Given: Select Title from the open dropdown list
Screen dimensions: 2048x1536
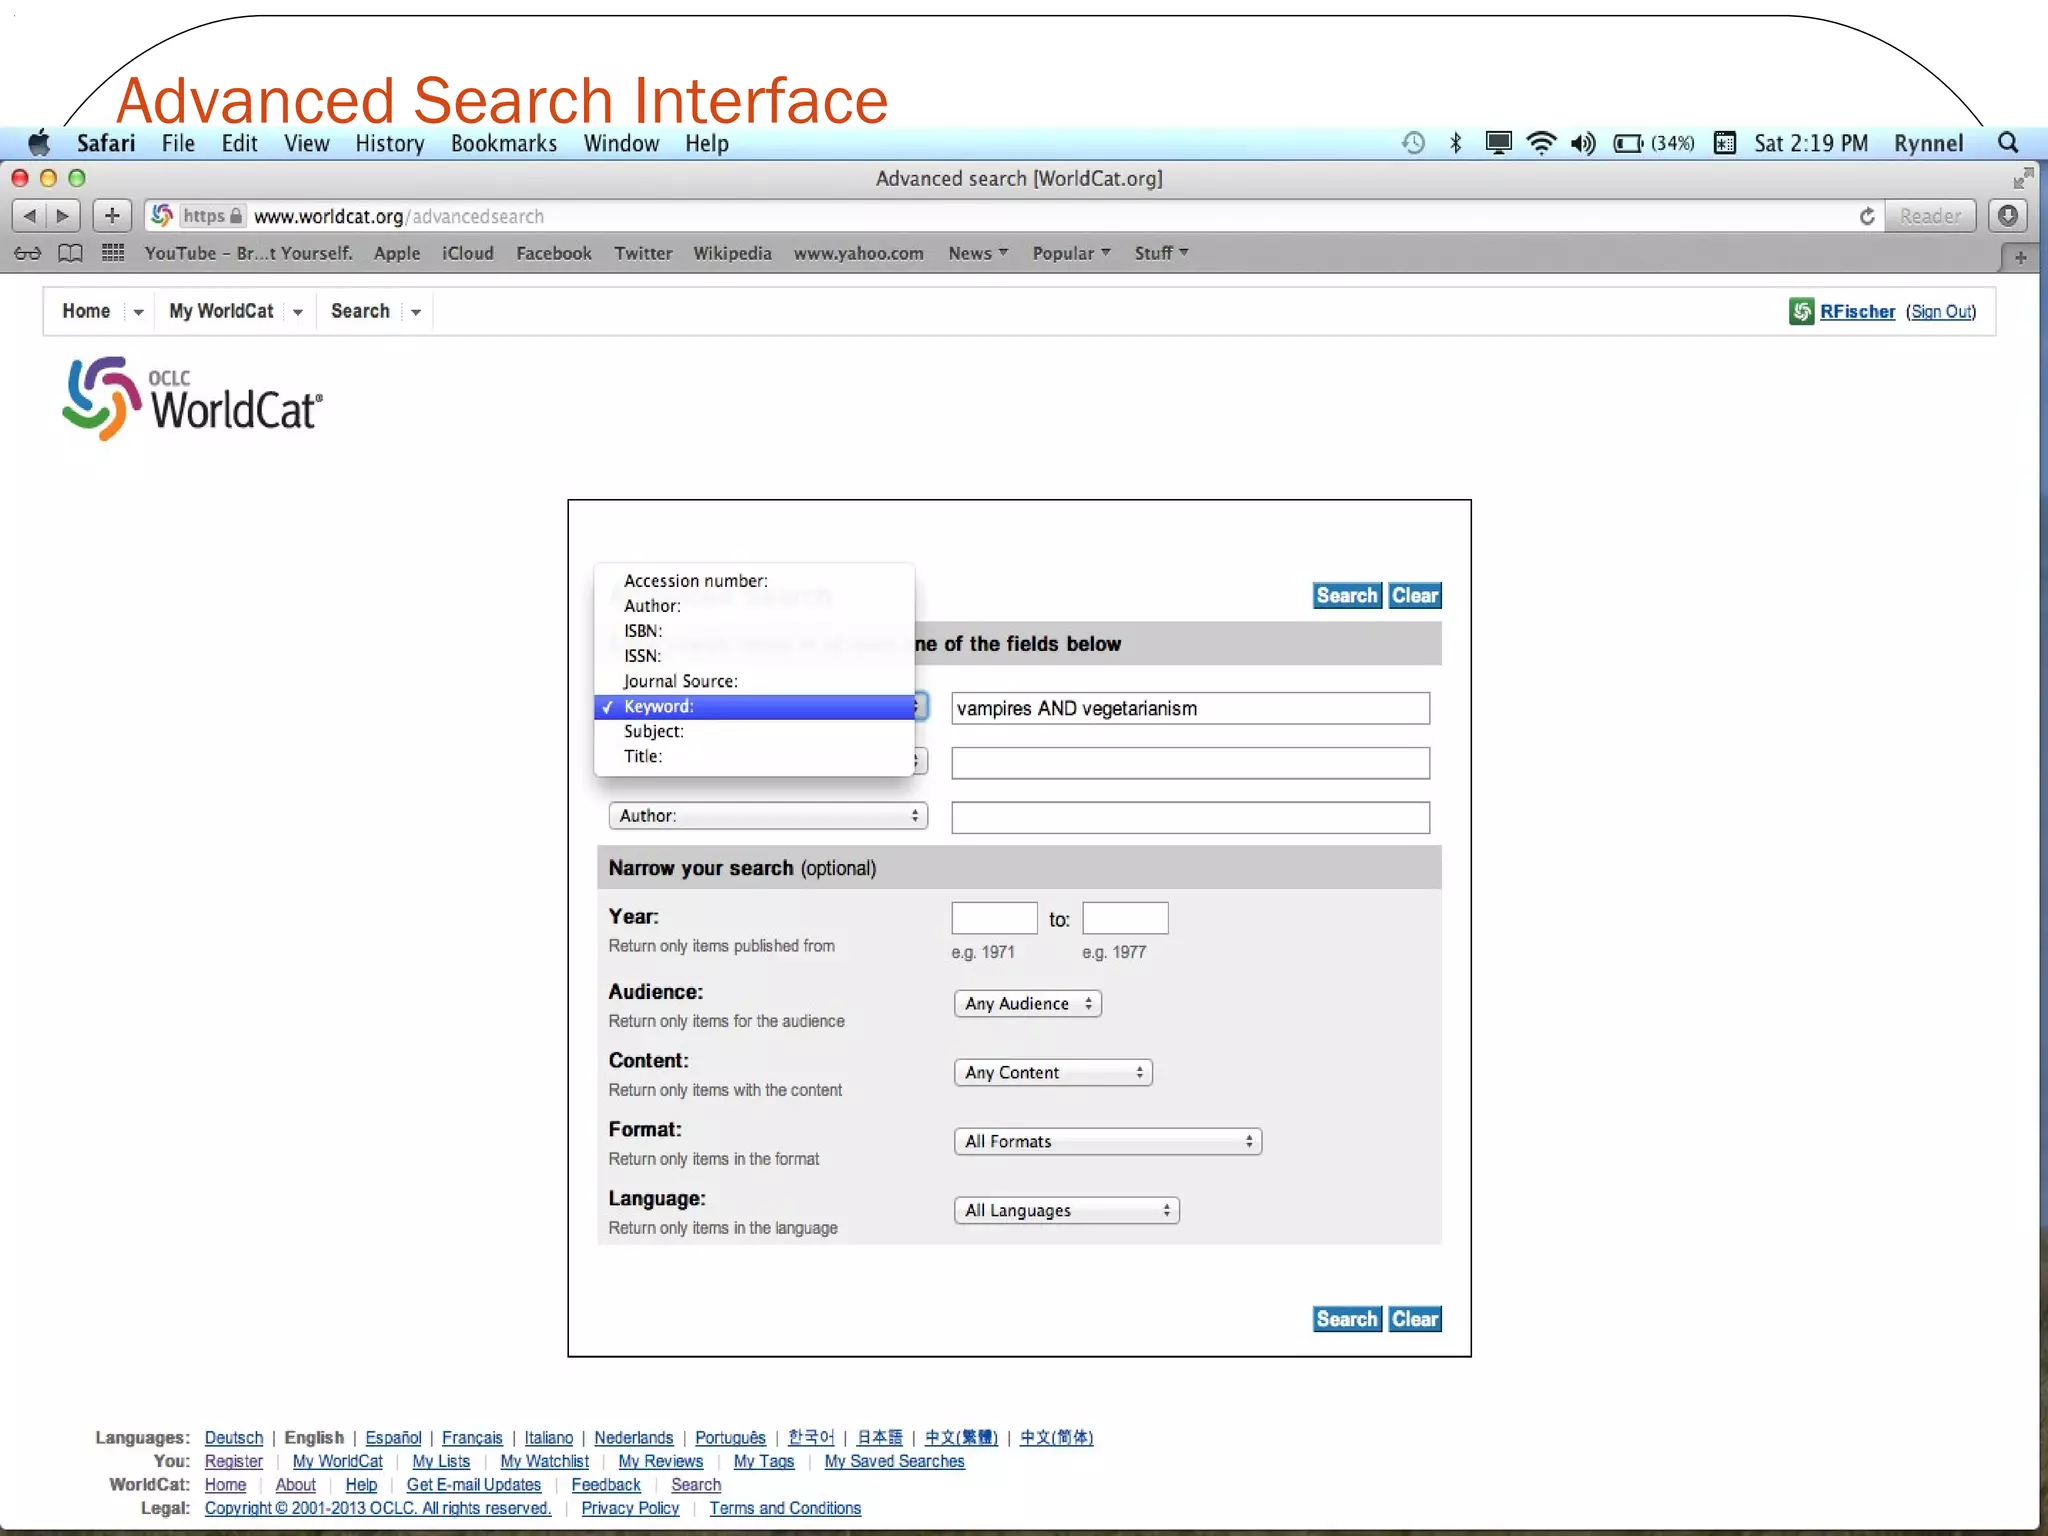Looking at the screenshot, I should [754, 757].
